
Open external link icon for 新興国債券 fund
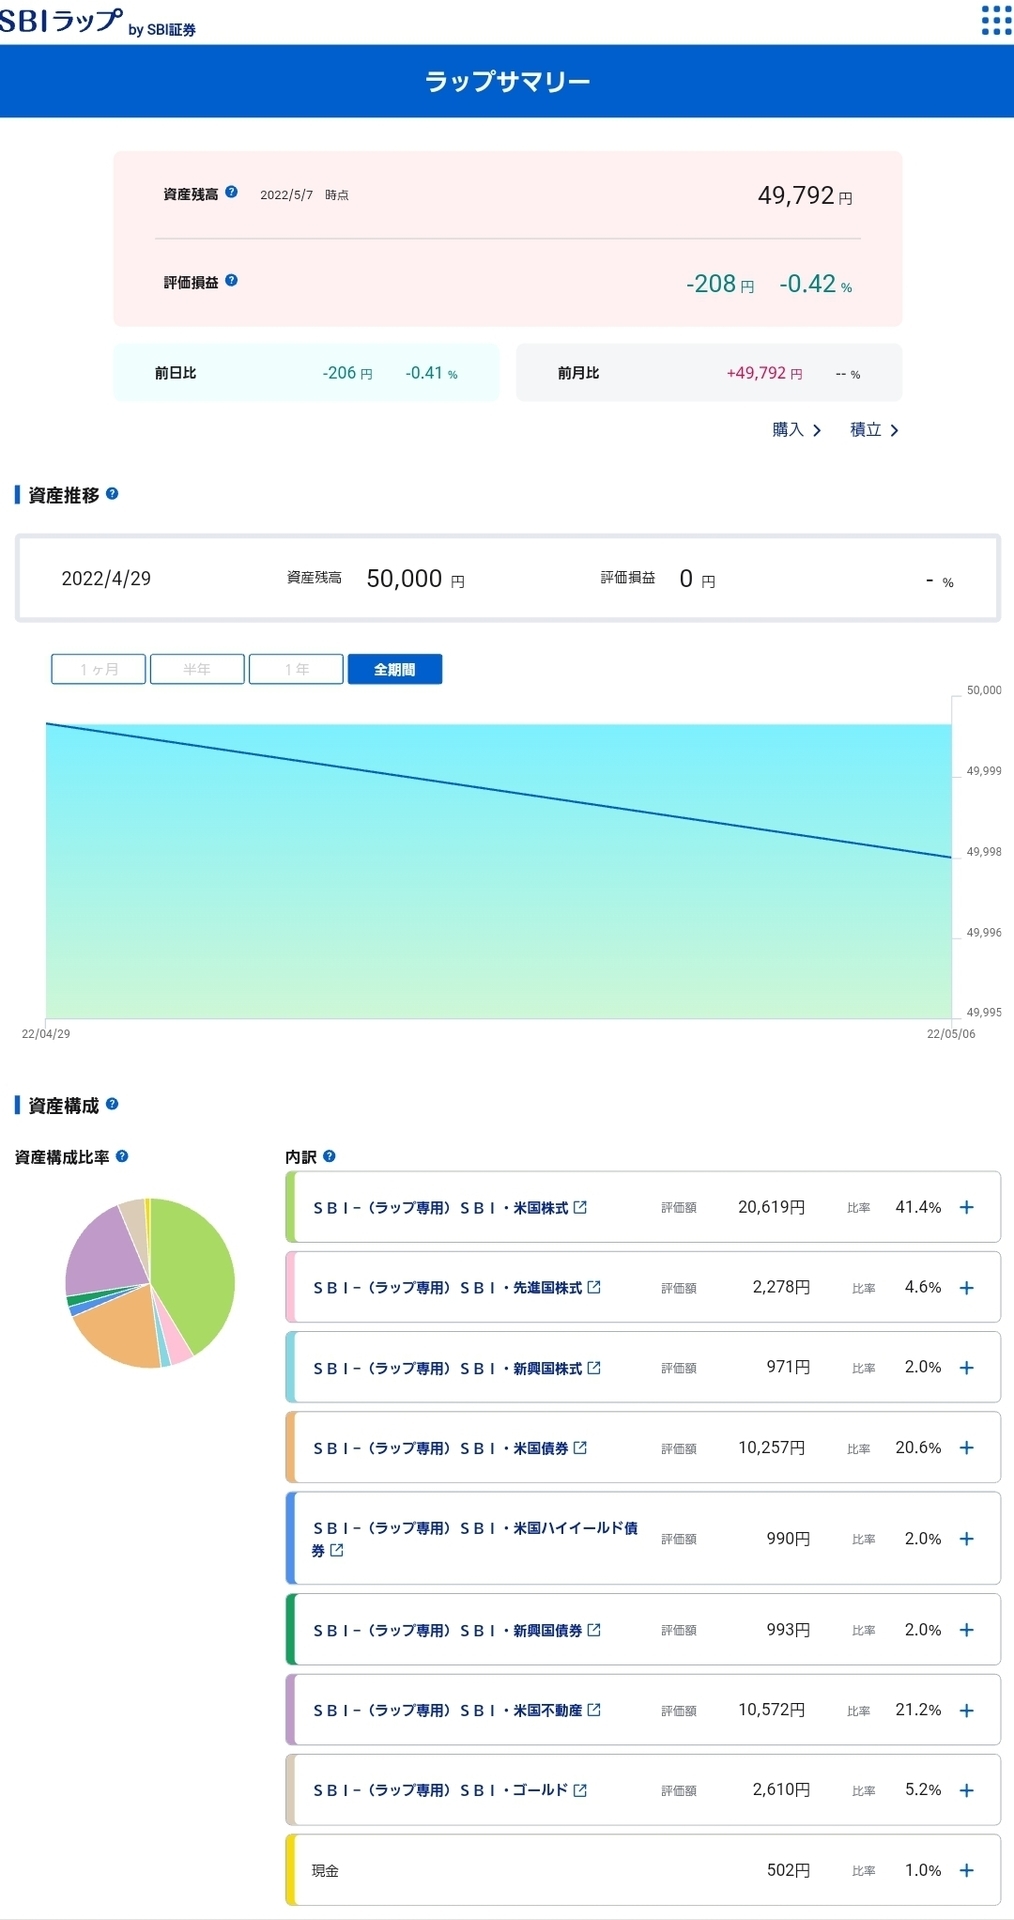pos(594,1630)
